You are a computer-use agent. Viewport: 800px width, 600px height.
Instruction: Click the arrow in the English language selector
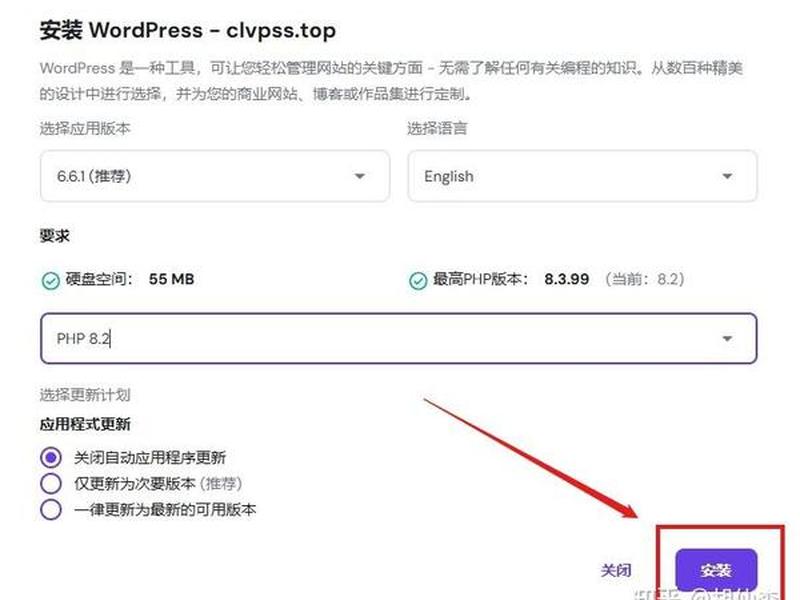727,176
